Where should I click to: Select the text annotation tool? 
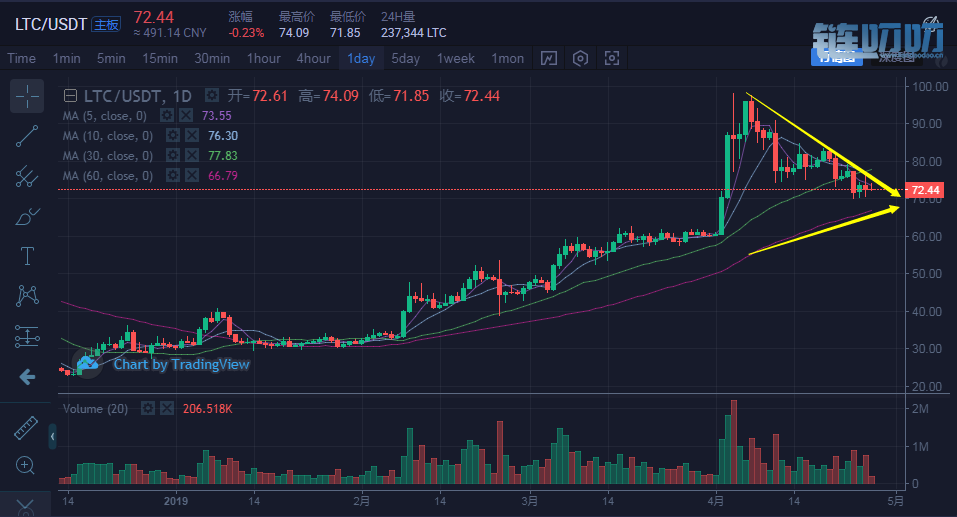tap(27, 256)
